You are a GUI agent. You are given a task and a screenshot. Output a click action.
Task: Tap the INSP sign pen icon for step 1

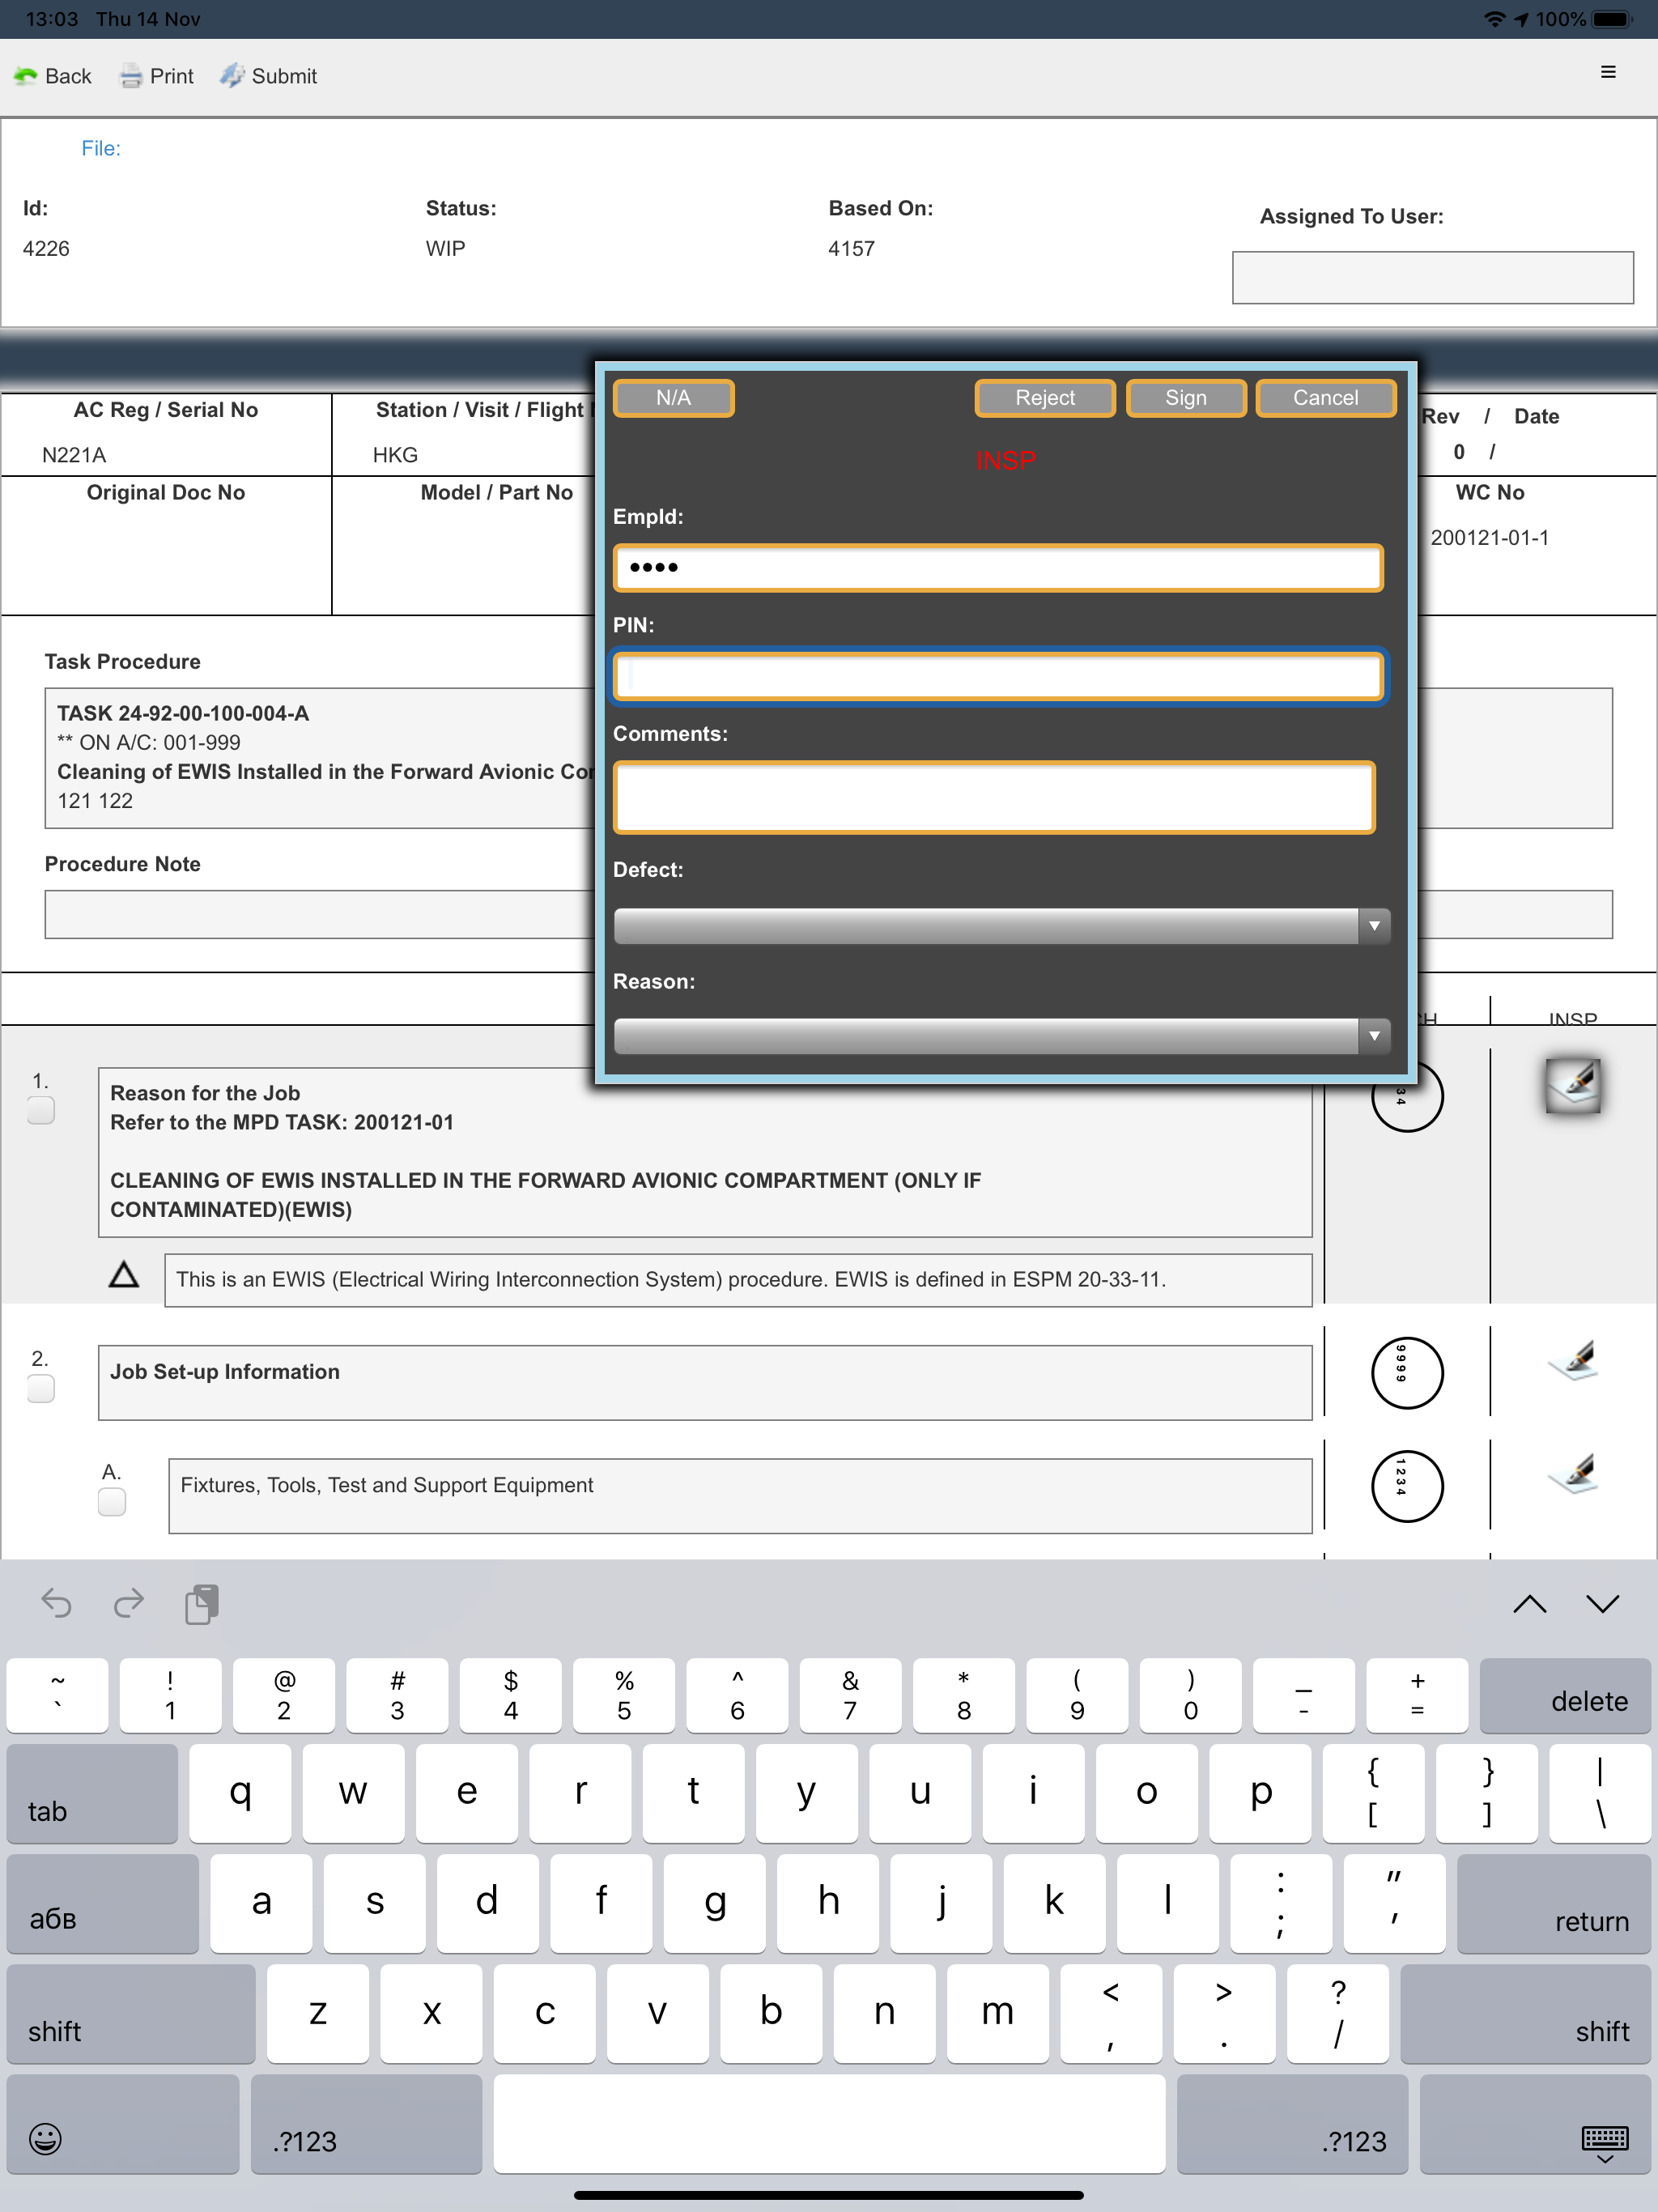coord(1573,1086)
